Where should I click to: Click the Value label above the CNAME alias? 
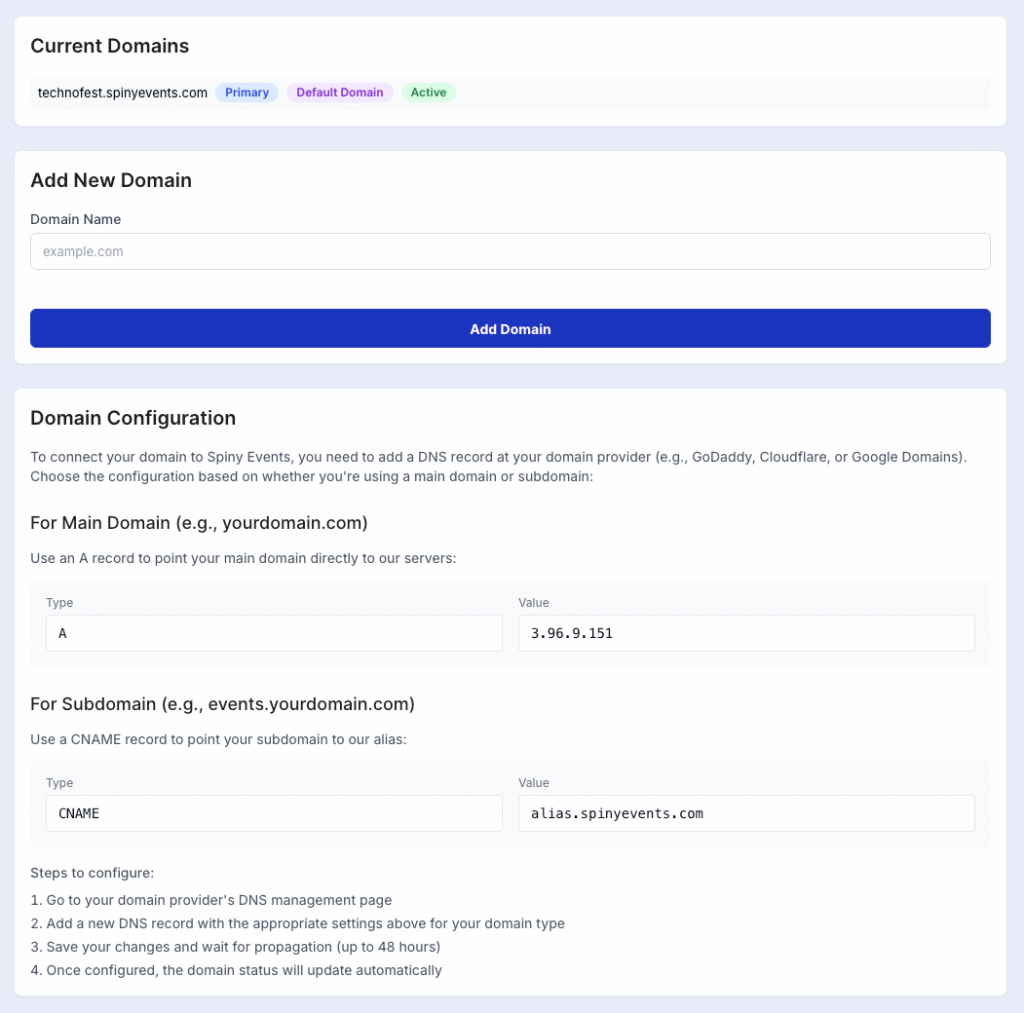(x=534, y=783)
